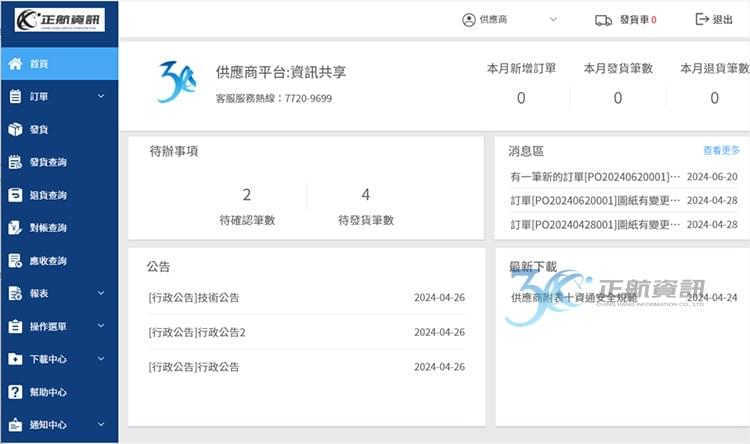Click the 退貨查詢 return icon
Viewport: 750px width, 444px height.
point(15,195)
